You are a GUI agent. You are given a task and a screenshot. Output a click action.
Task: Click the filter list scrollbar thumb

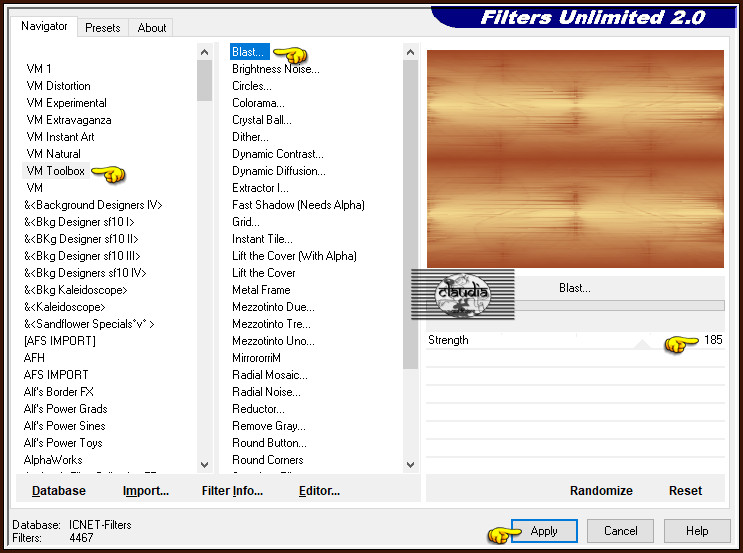(x=410, y=214)
